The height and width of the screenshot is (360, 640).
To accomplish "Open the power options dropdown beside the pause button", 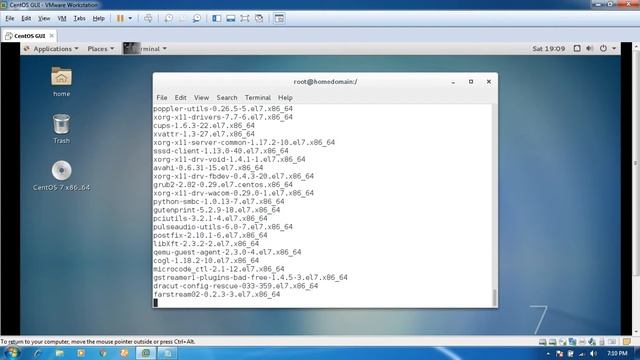I will tap(130, 18).
